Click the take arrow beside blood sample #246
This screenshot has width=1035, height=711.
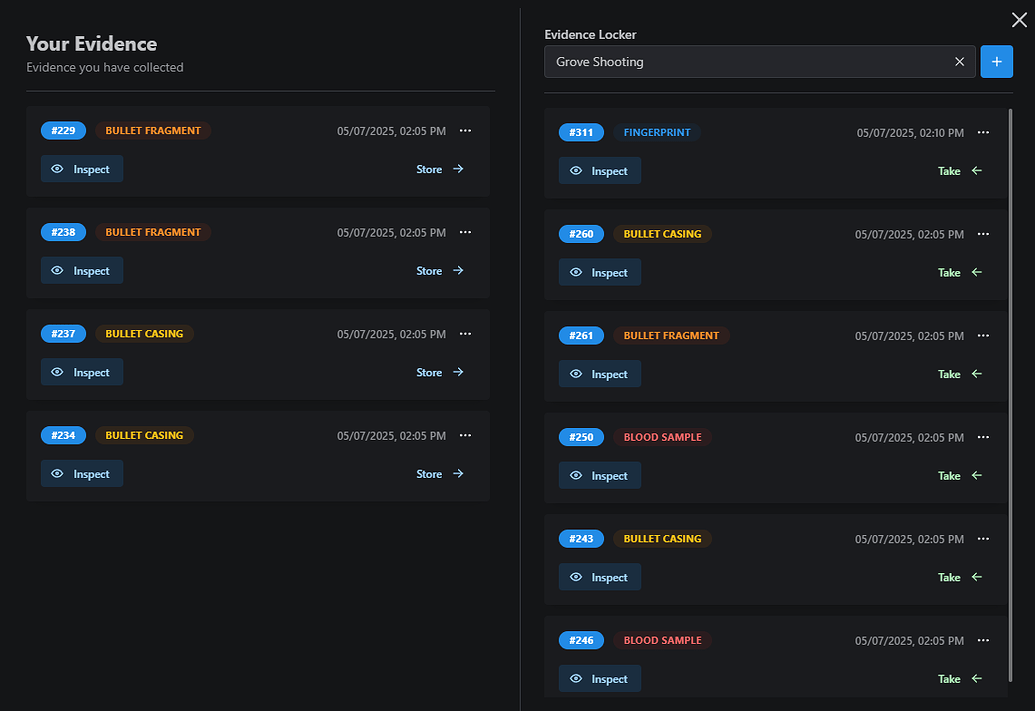pos(977,679)
